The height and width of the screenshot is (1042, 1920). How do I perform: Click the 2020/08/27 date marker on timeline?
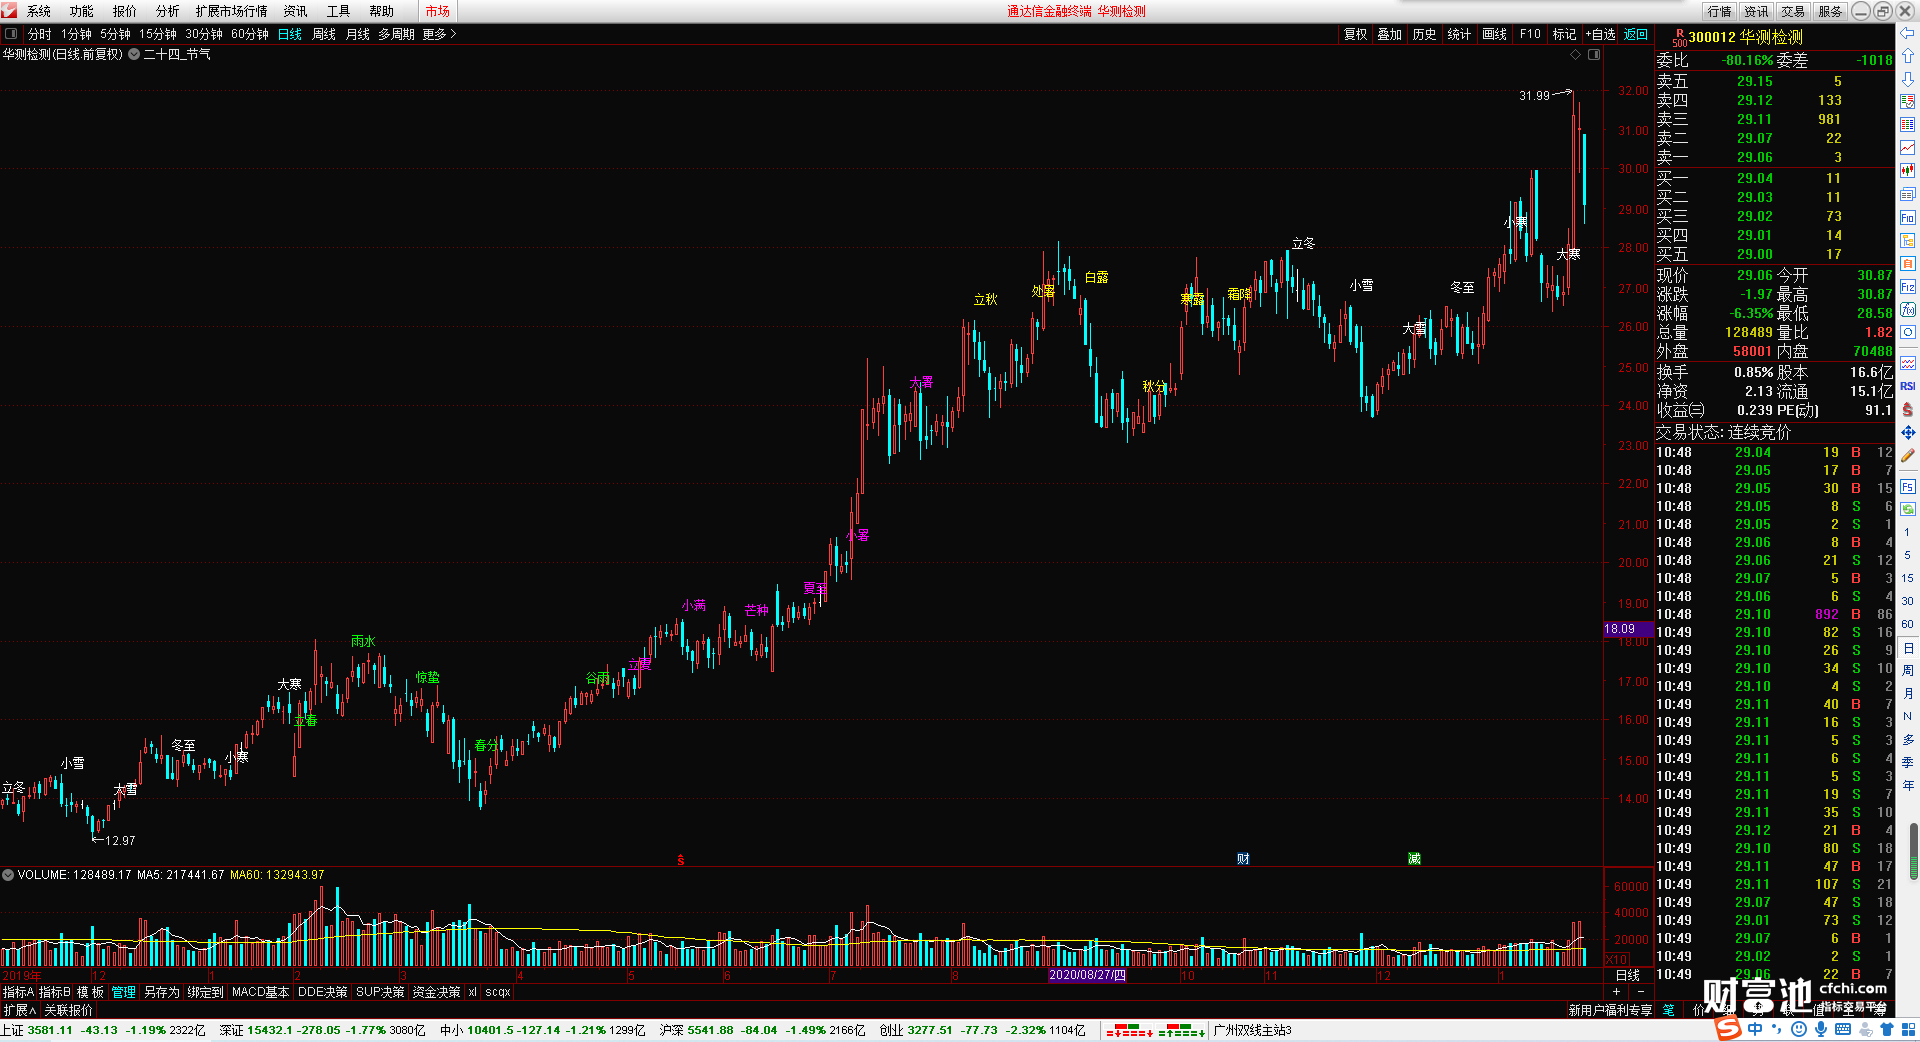[x=1088, y=975]
